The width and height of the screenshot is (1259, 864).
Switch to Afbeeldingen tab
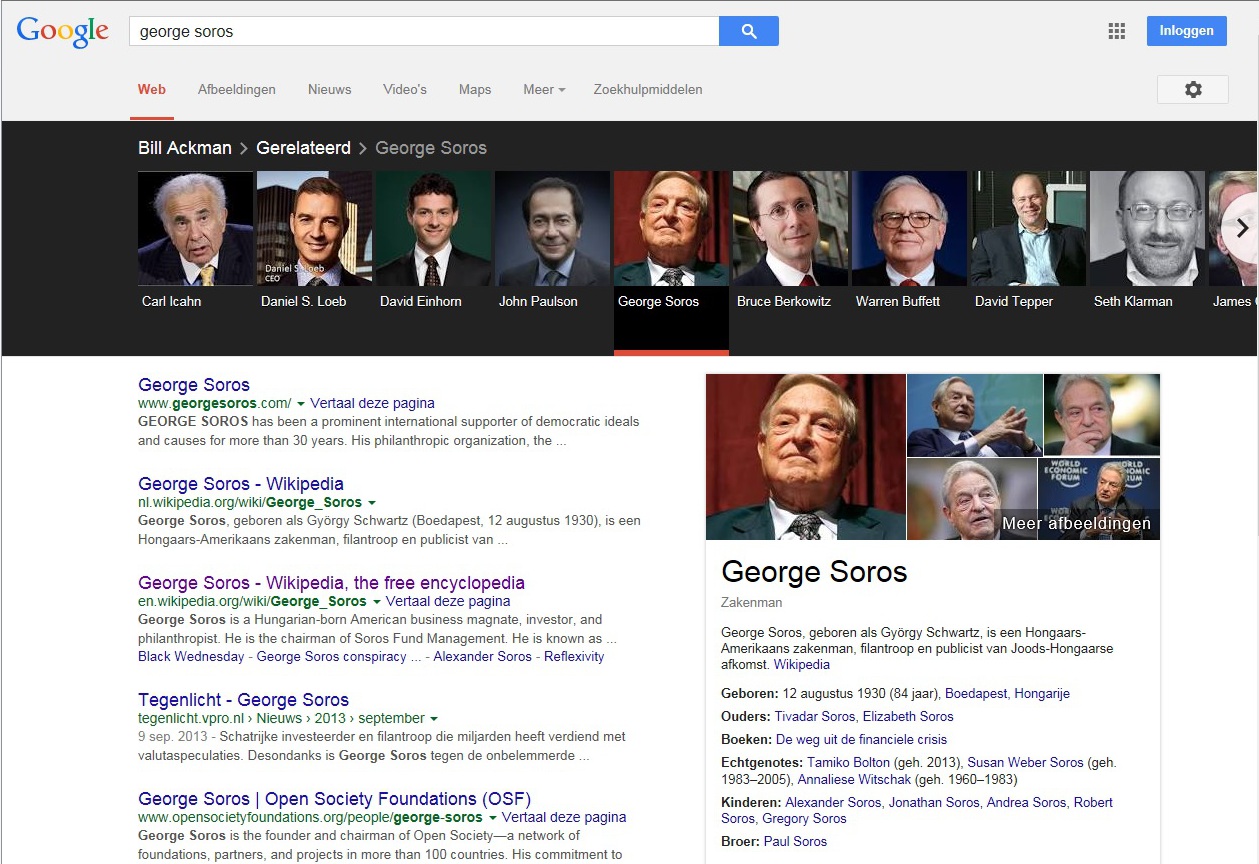237,89
